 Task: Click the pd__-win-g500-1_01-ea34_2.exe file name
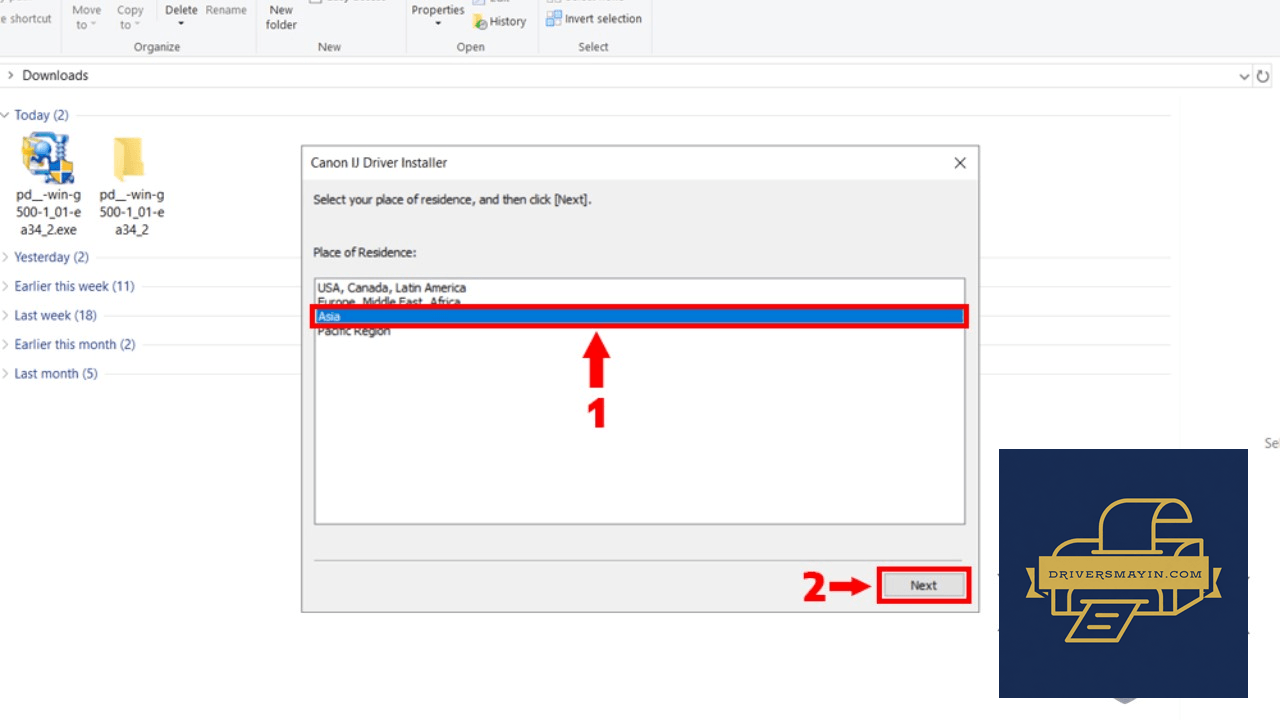47,212
